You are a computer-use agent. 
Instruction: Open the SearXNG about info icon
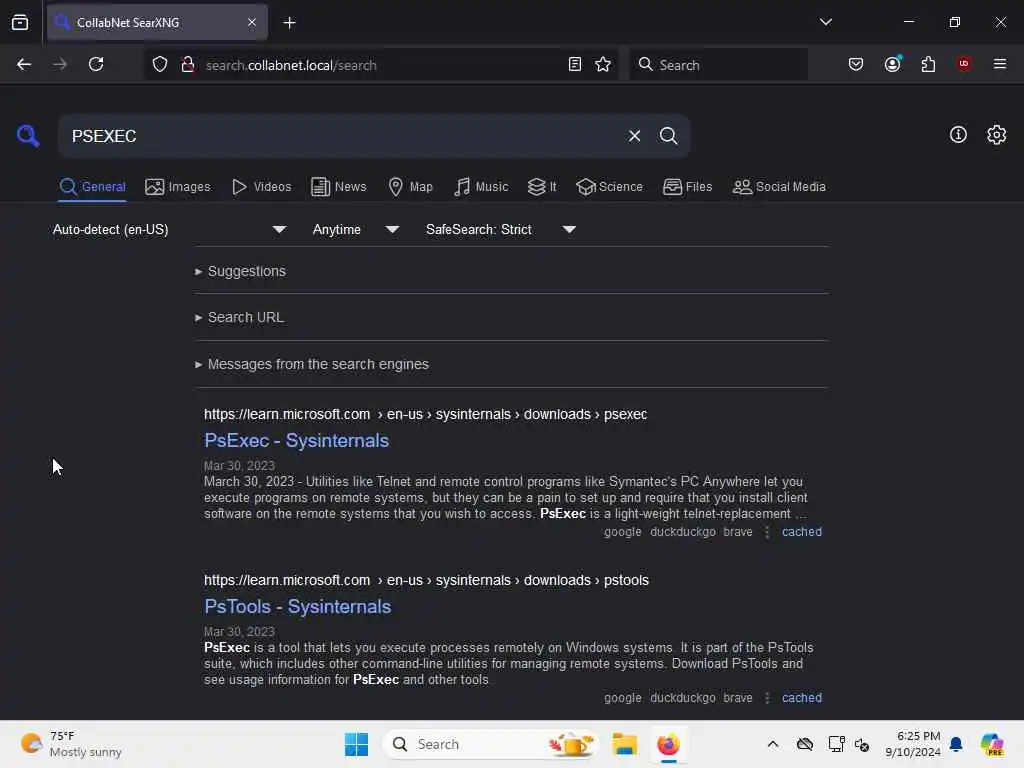958,135
